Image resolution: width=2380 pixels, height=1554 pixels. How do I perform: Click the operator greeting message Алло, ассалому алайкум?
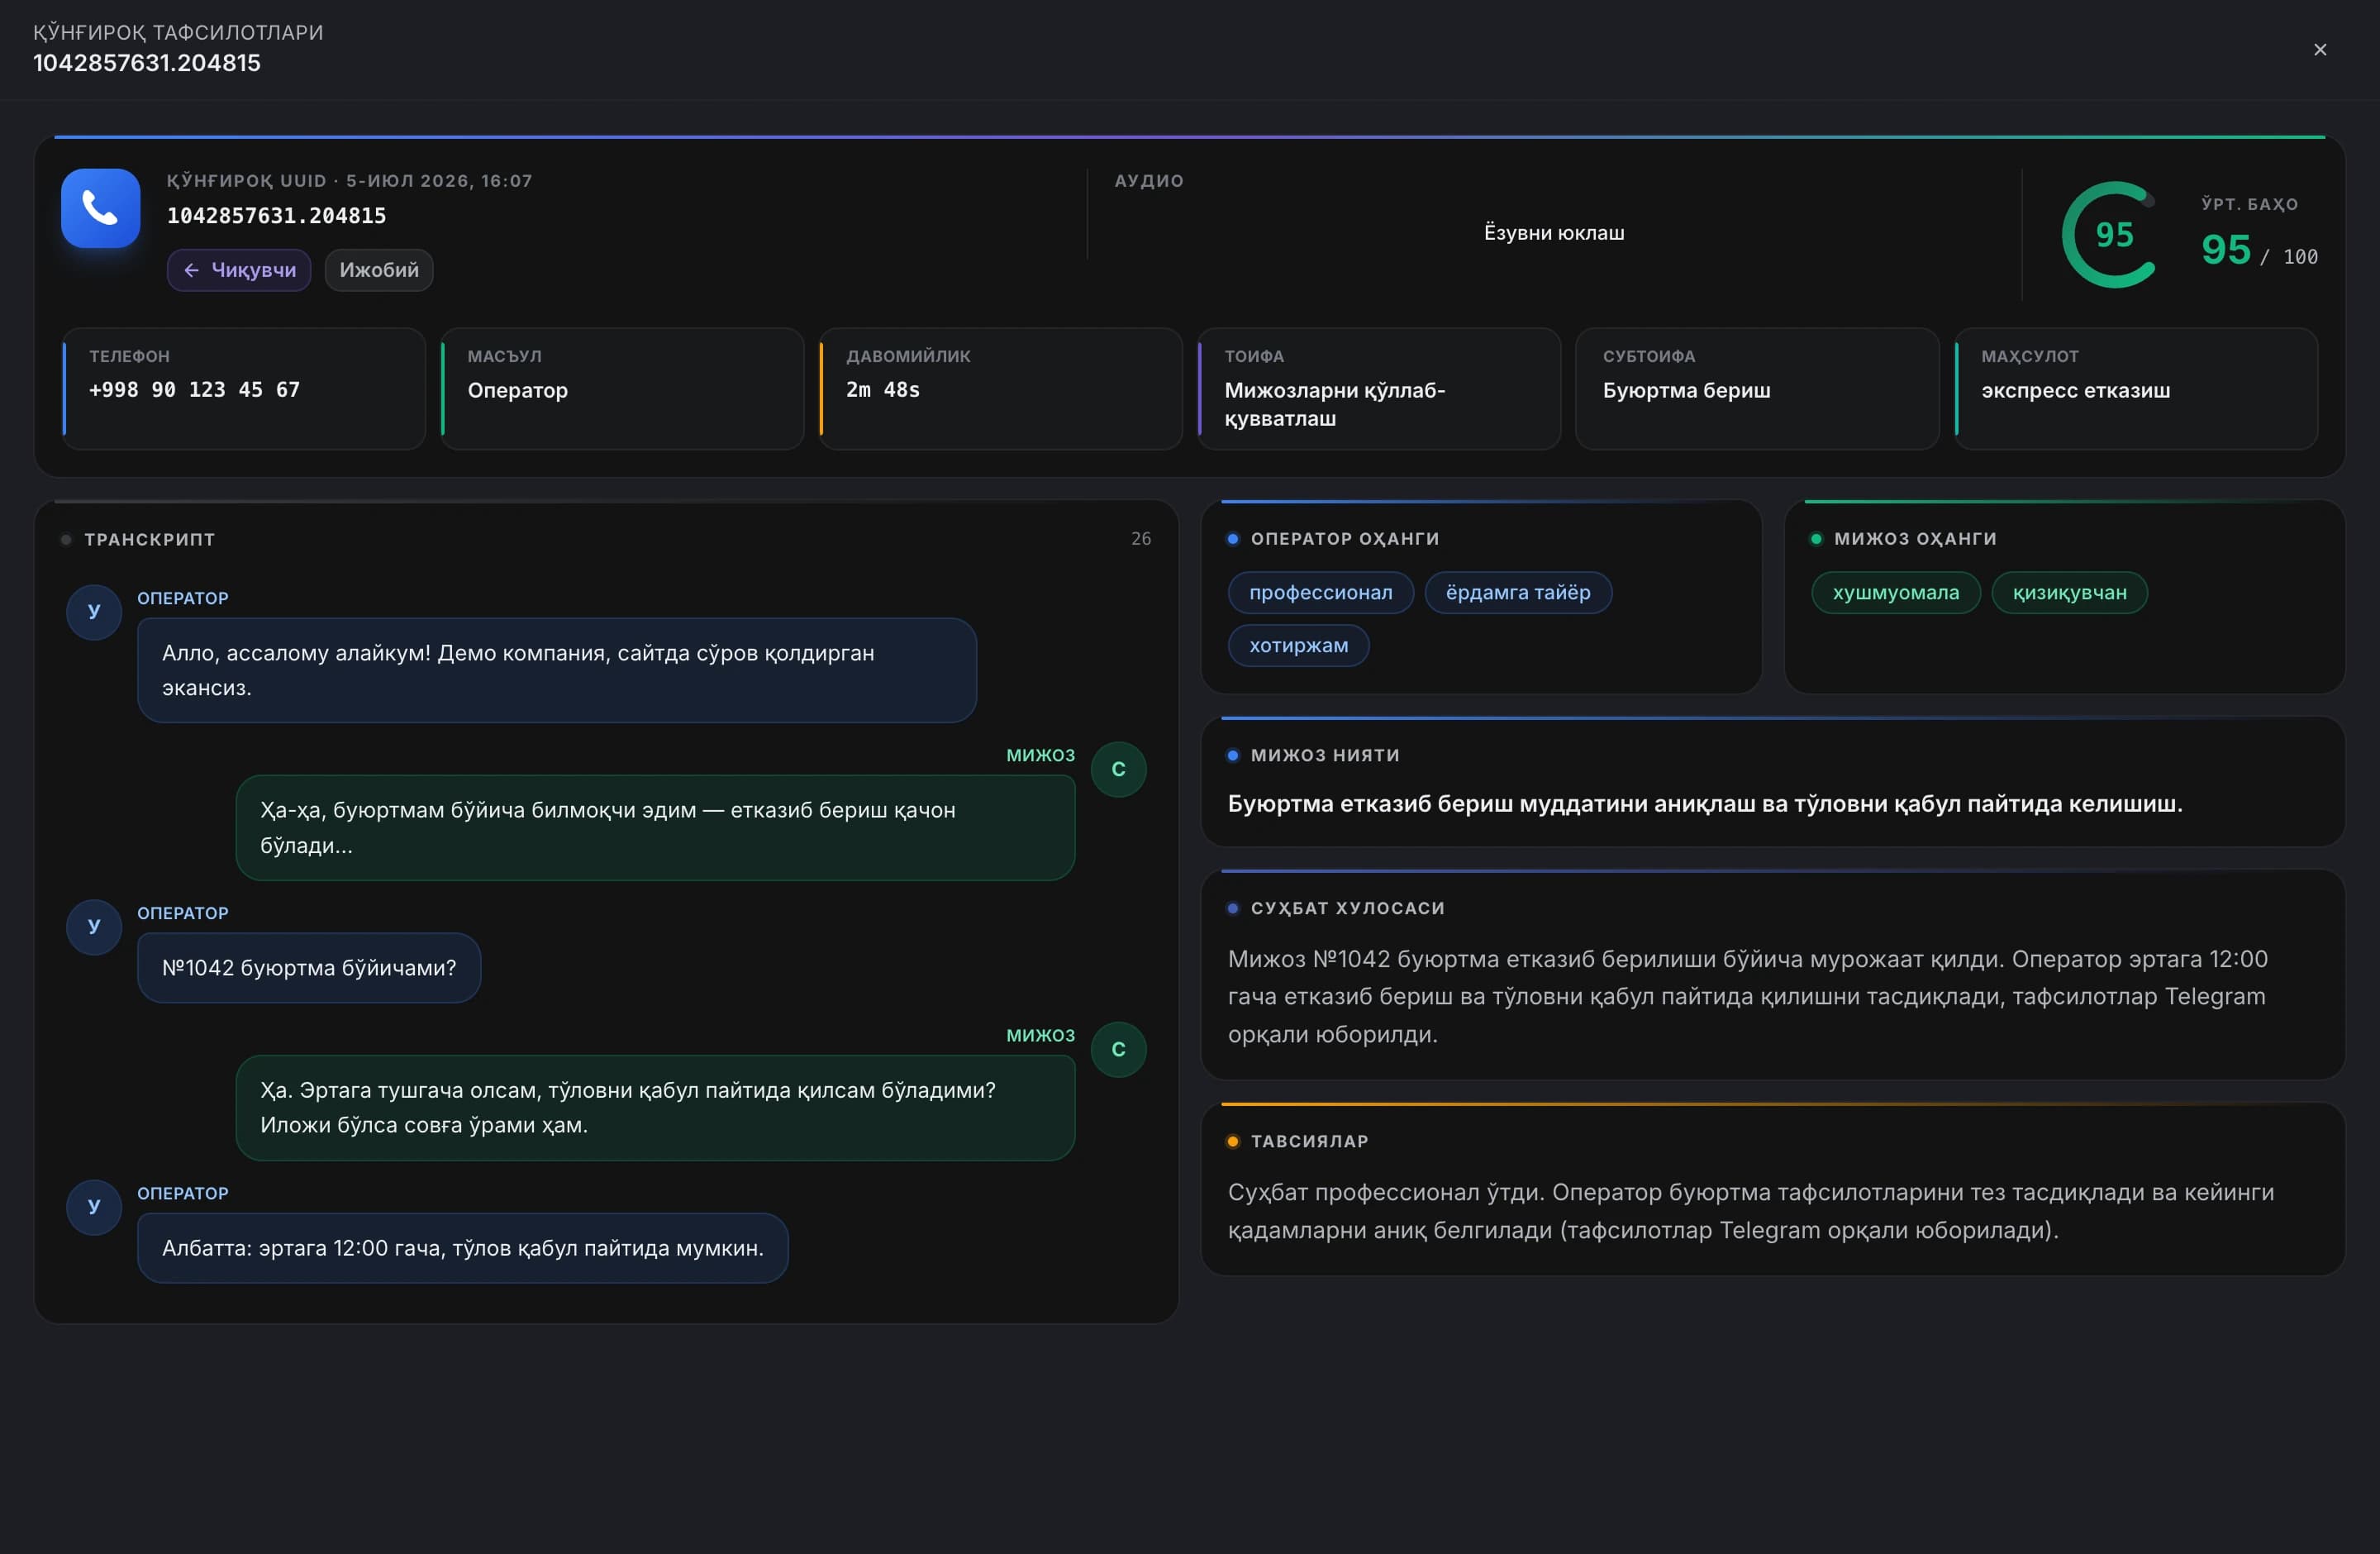click(557, 670)
